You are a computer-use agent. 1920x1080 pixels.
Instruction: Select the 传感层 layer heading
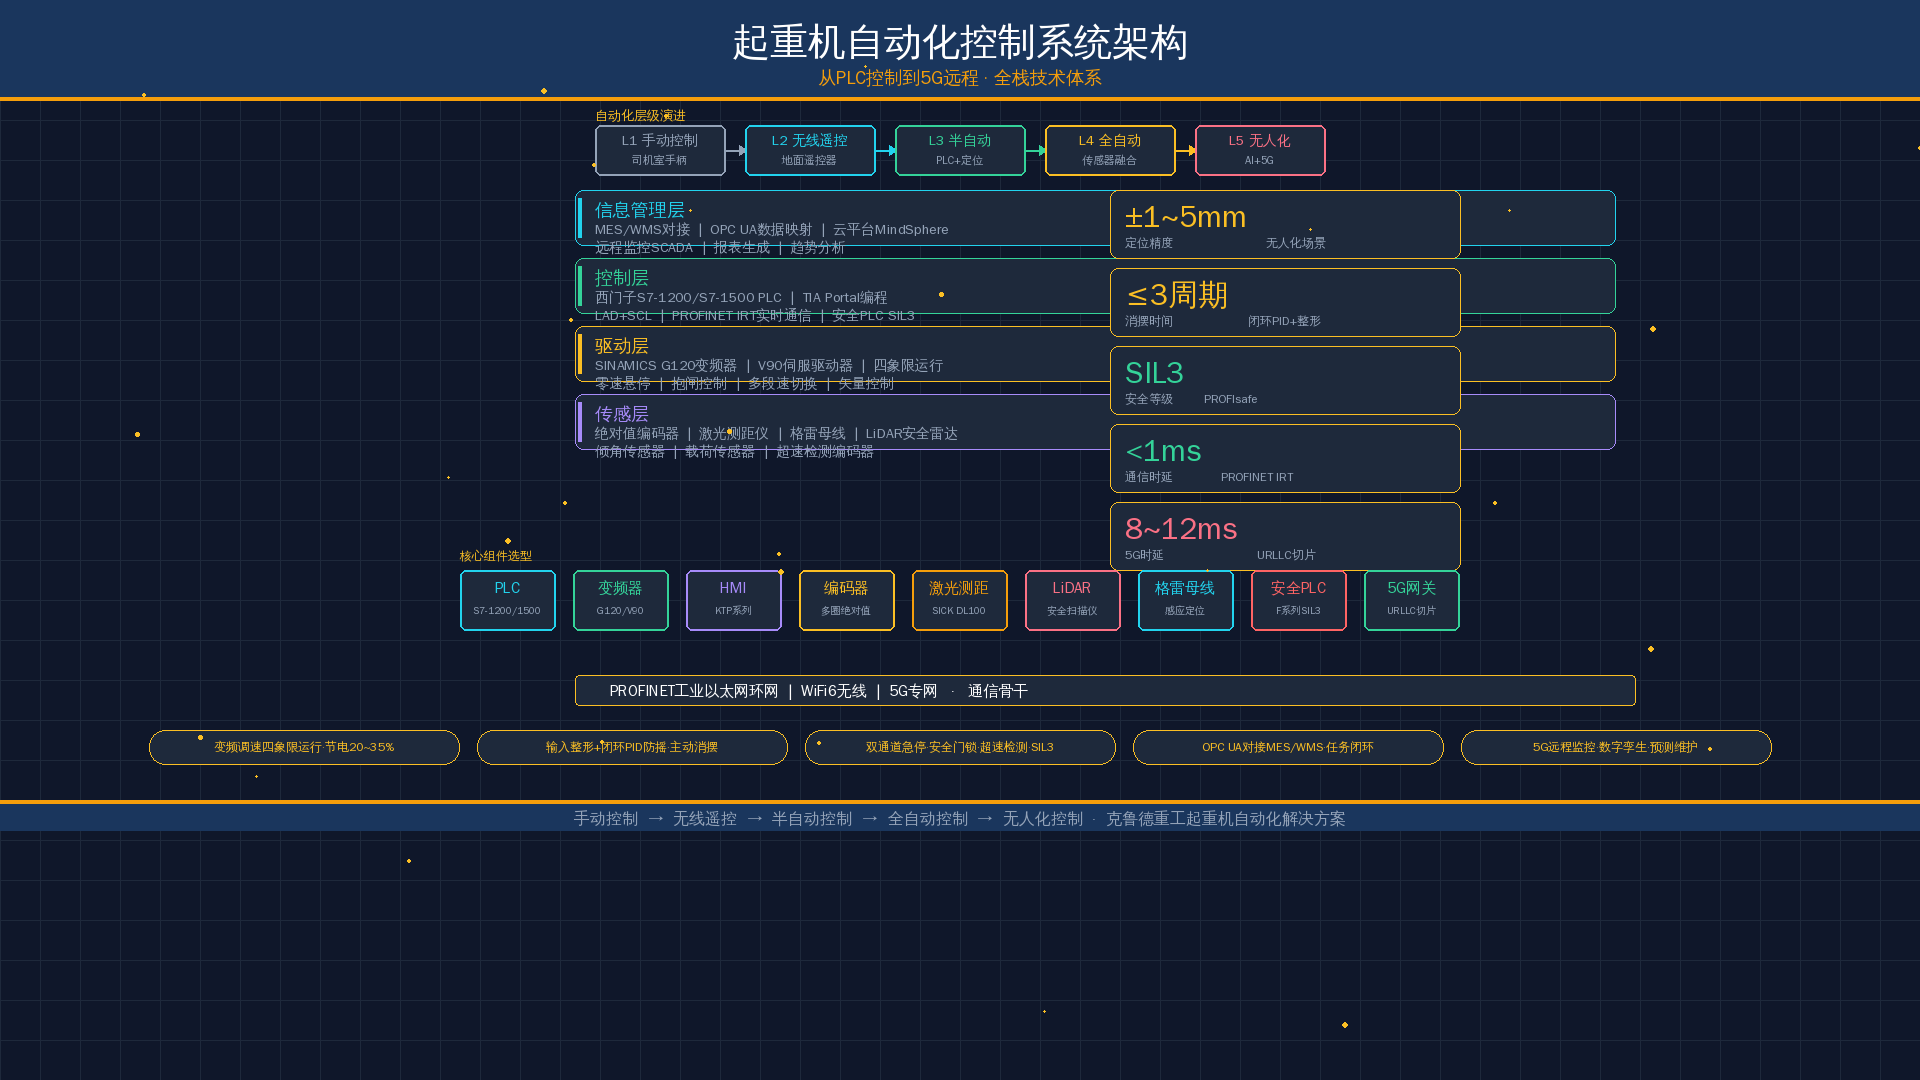click(x=621, y=414)
